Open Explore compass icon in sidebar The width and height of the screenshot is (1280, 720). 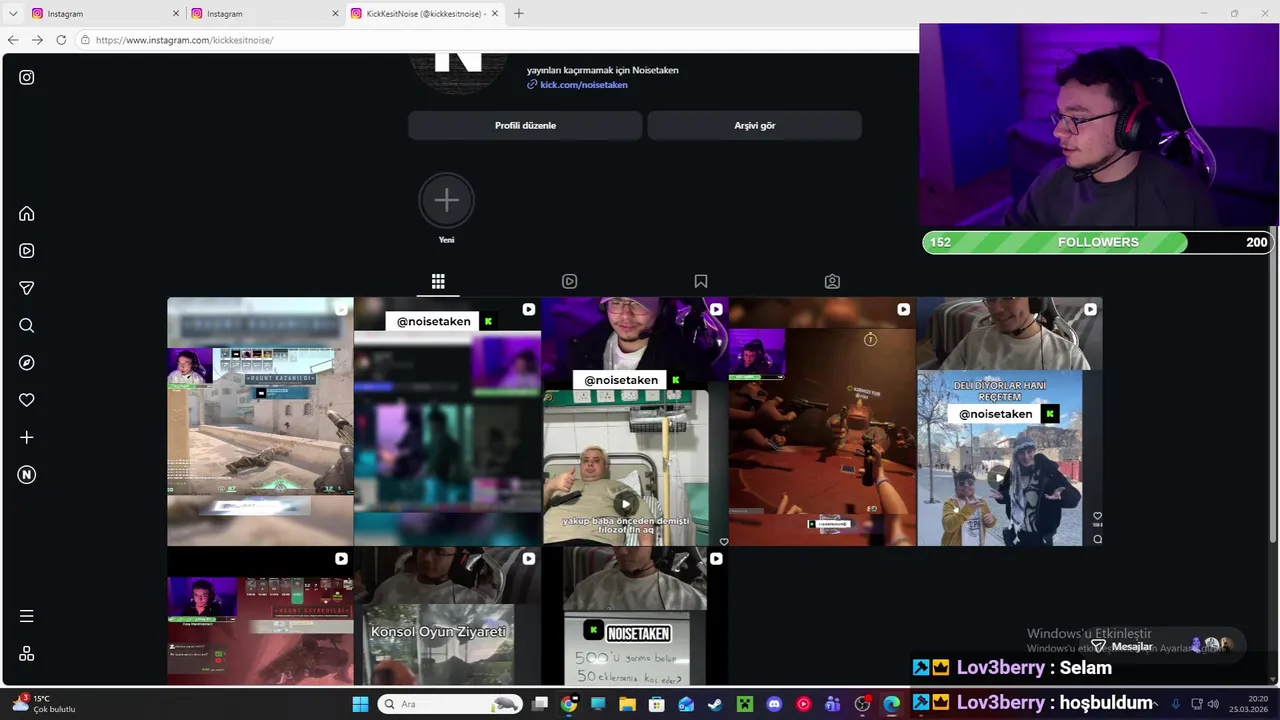click(x=27, y=363)
